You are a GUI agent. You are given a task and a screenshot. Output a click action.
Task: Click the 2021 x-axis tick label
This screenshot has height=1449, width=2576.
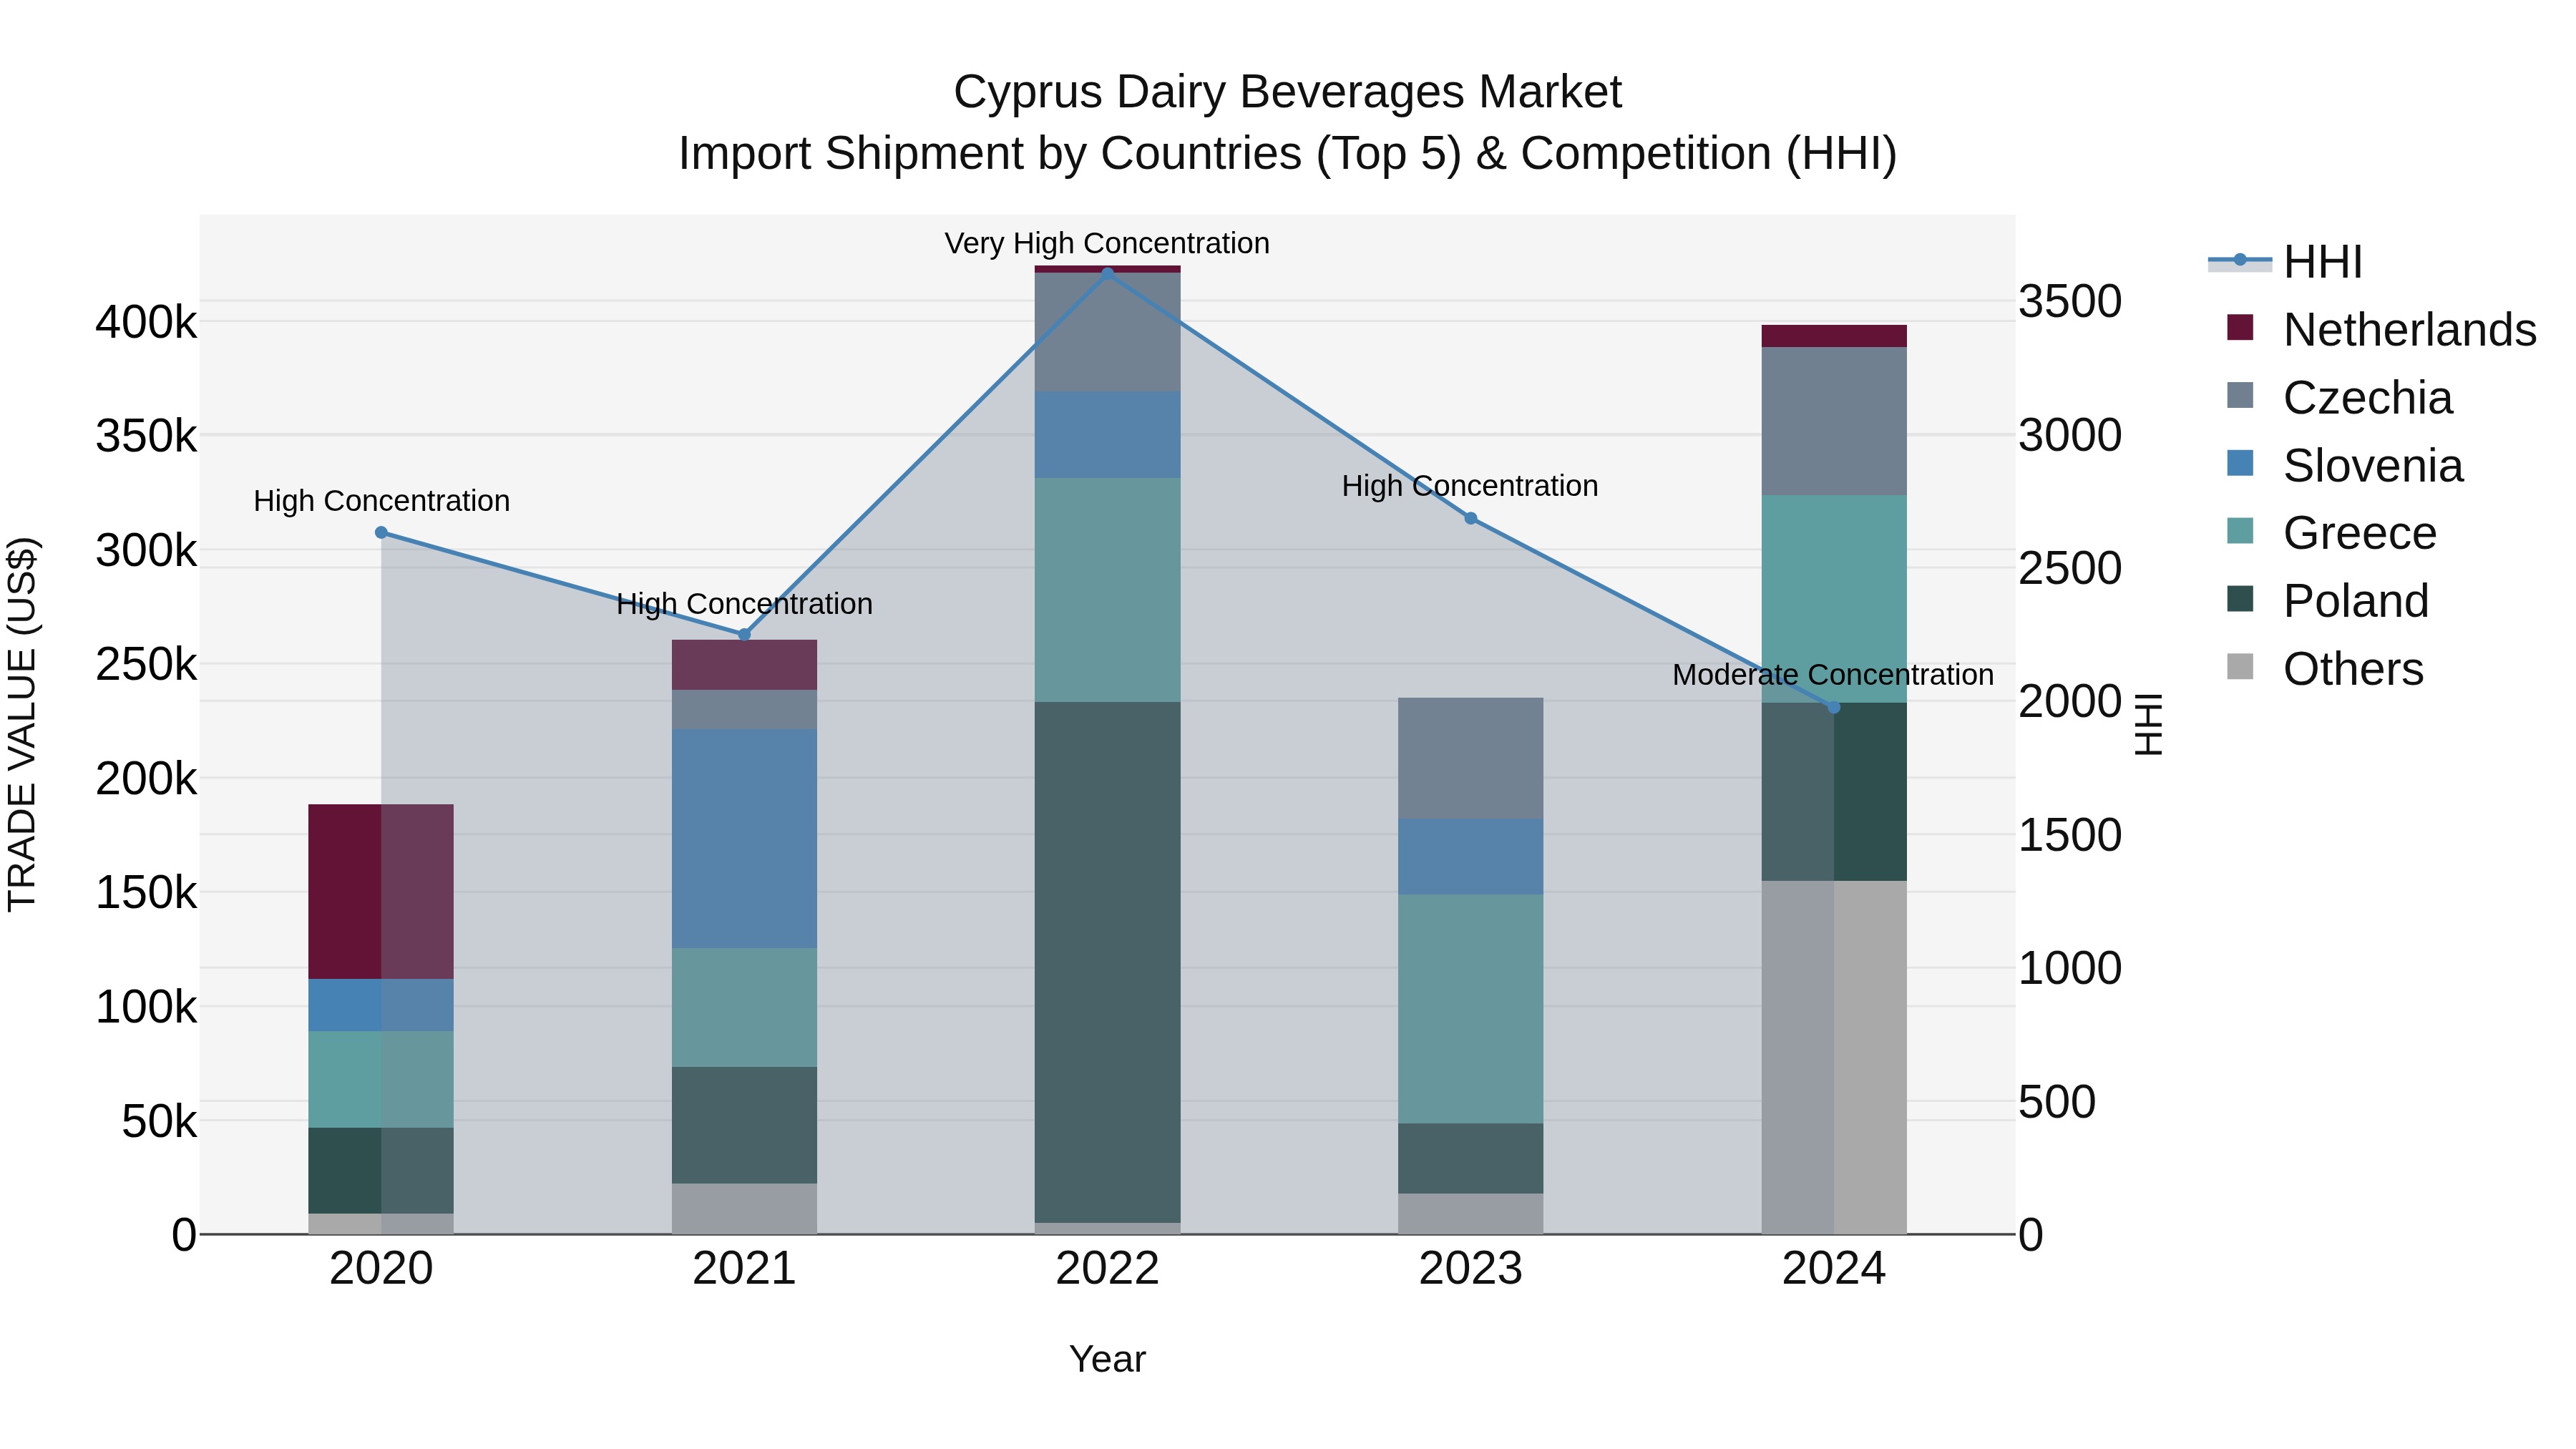(744, 1269)
